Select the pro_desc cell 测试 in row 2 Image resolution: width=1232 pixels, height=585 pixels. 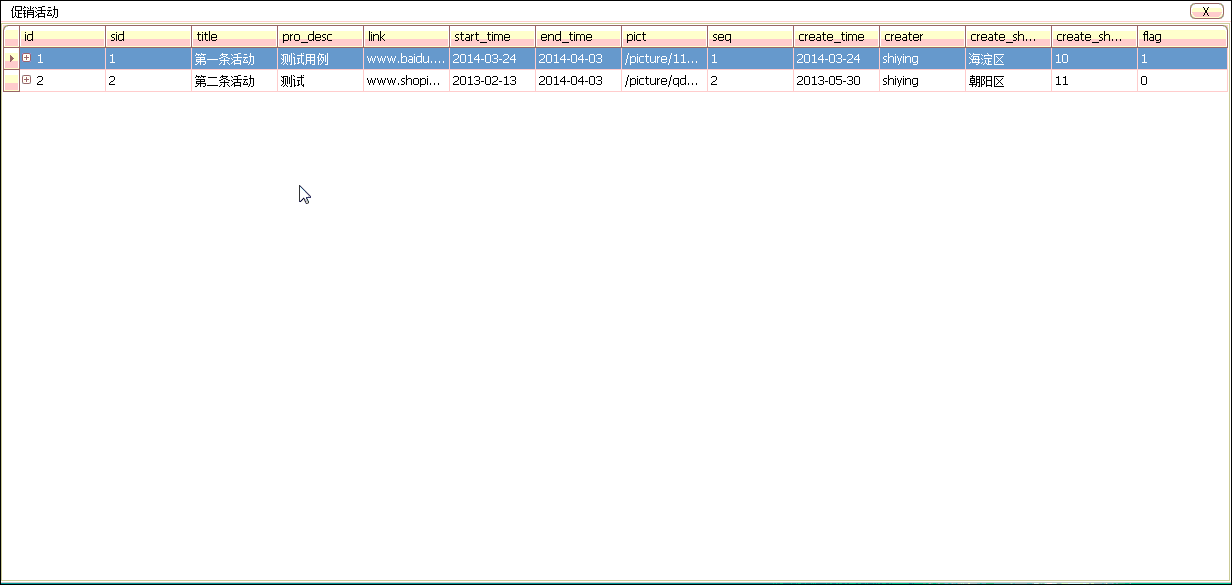[320, 81]
